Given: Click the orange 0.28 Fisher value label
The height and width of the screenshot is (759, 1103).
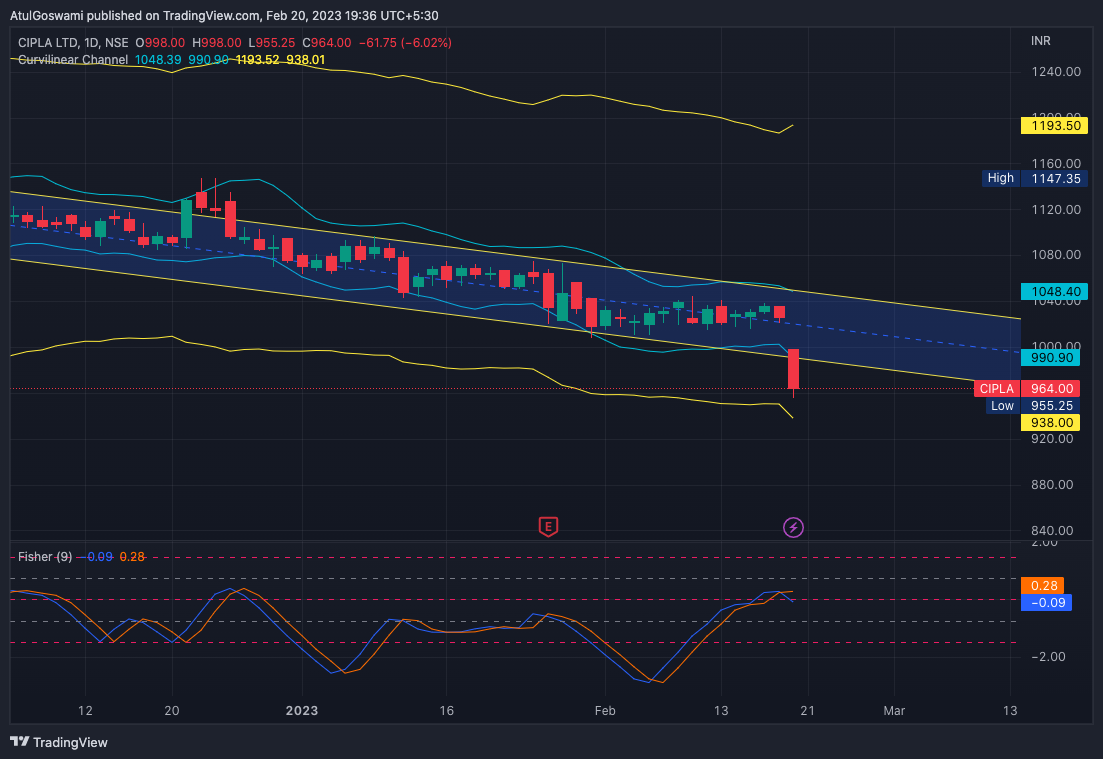Looking at the screenshot, I should [1043, 585].
